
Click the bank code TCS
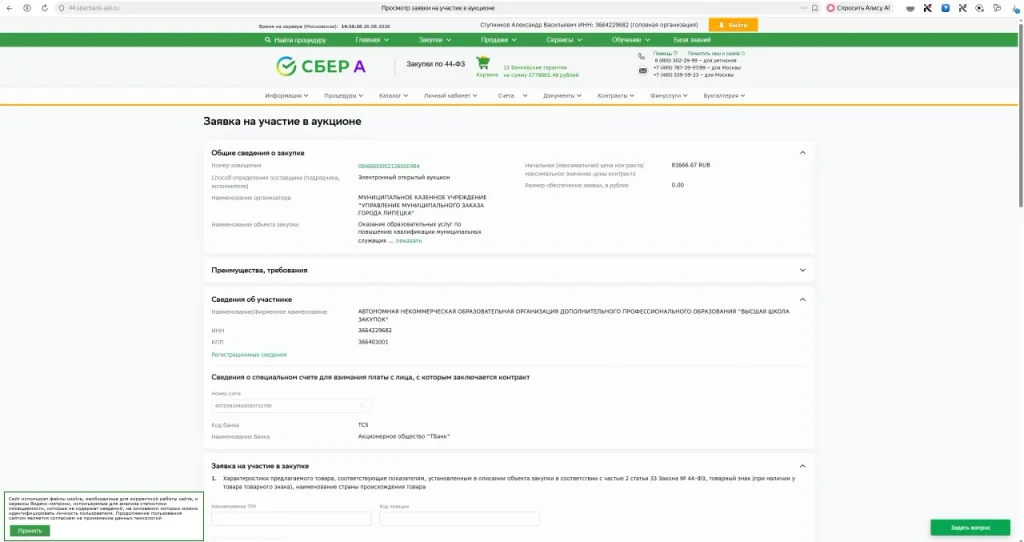click(363, 425)
